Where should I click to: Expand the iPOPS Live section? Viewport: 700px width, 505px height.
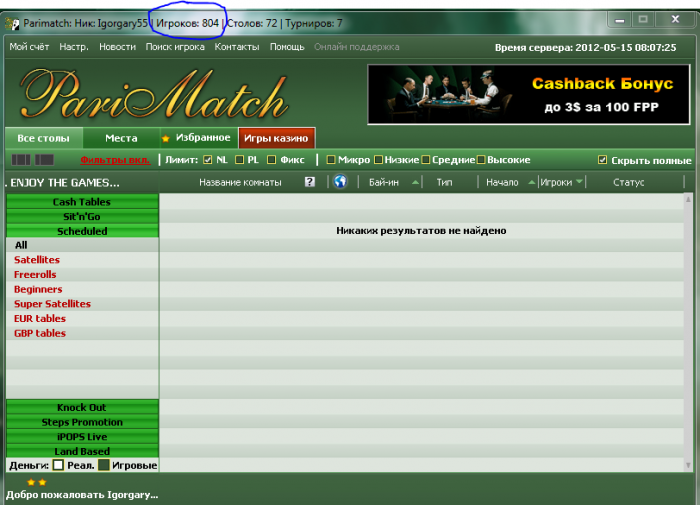(x=82, y=437)
